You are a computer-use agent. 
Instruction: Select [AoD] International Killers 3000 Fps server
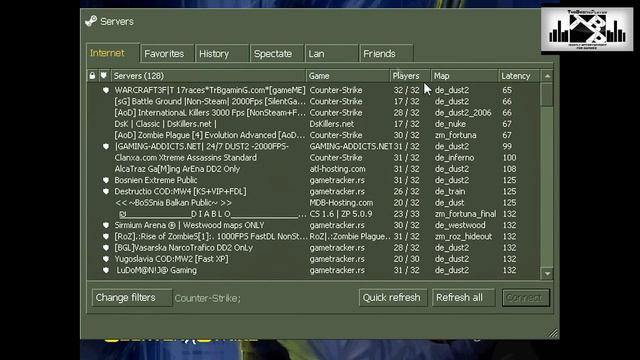click(313, 113)
